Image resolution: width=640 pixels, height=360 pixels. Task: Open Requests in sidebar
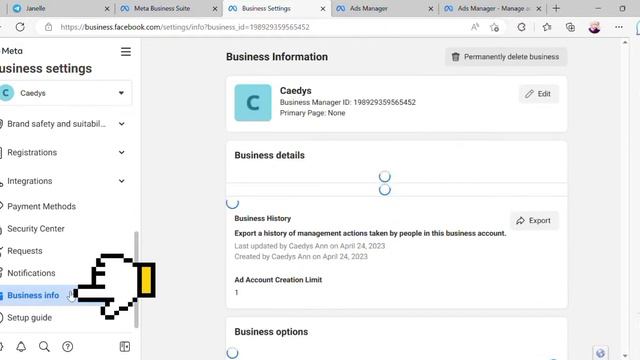point(24,251)
